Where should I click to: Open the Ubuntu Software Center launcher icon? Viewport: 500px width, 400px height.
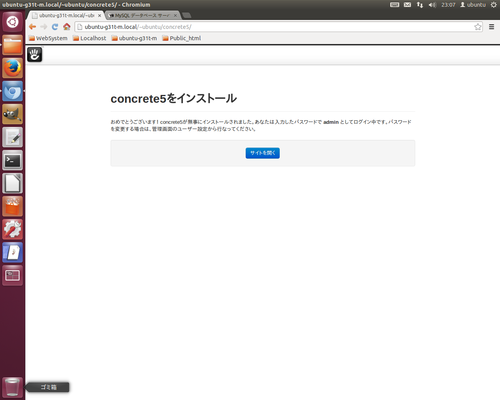pos(13,206)
